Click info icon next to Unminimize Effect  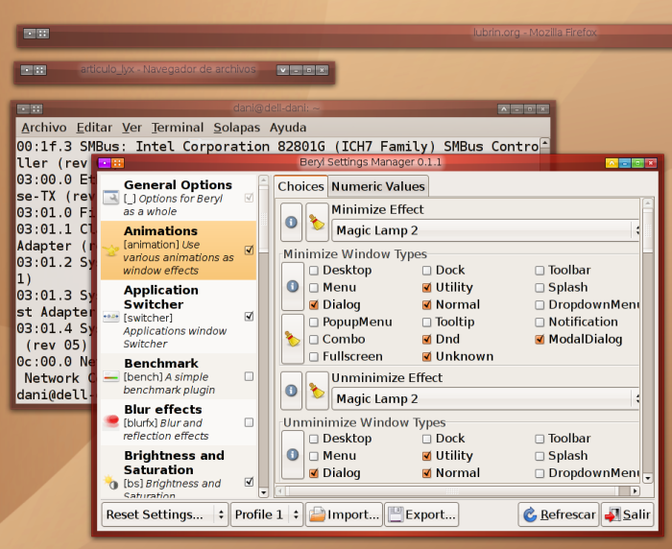click(291, 389)
